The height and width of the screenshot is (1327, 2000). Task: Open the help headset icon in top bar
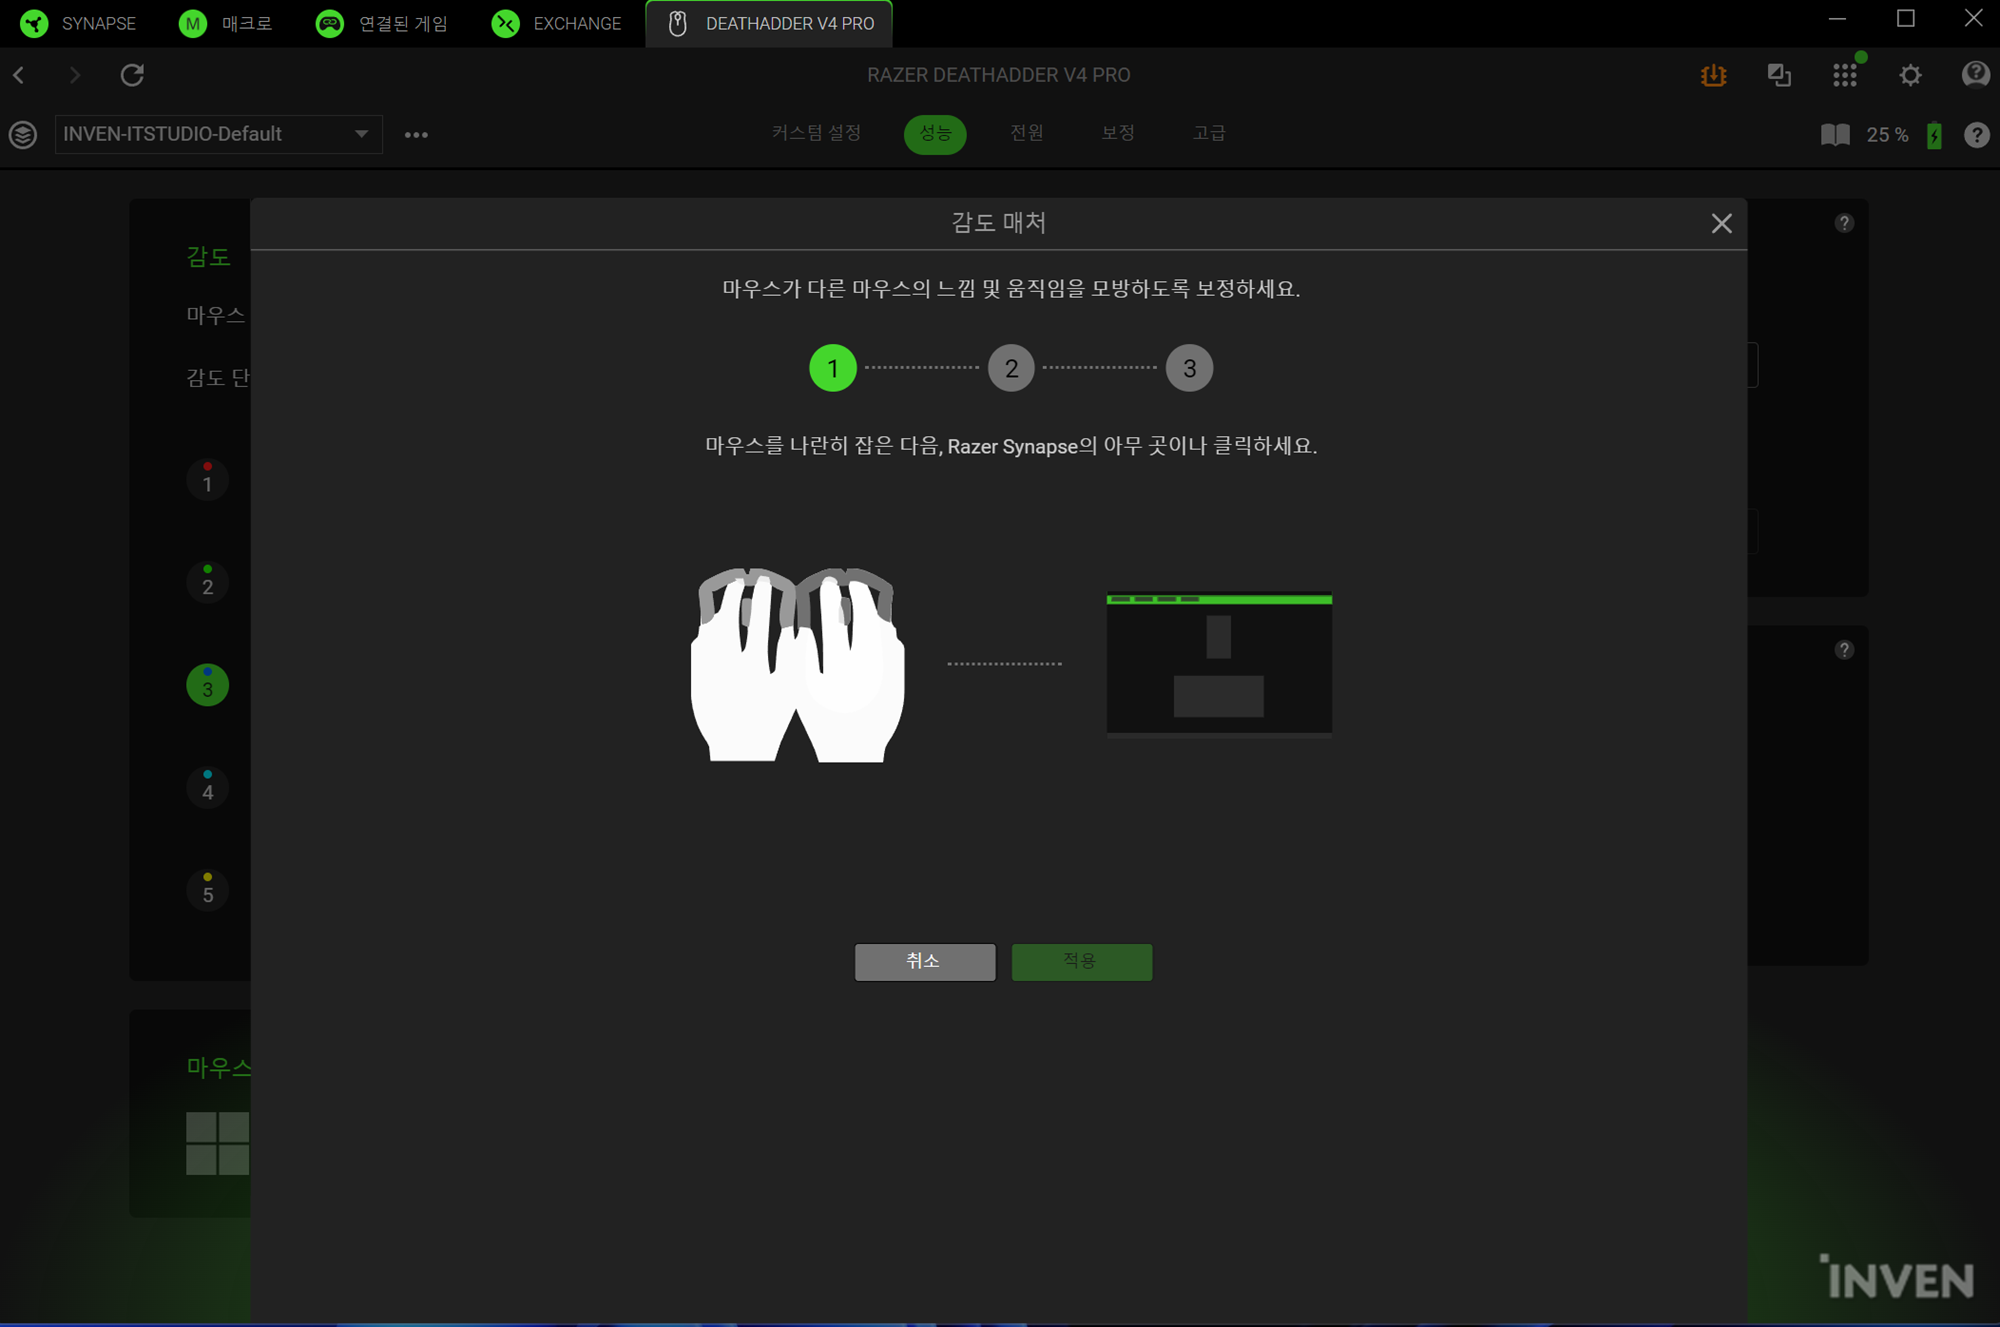click(1976, 74)
